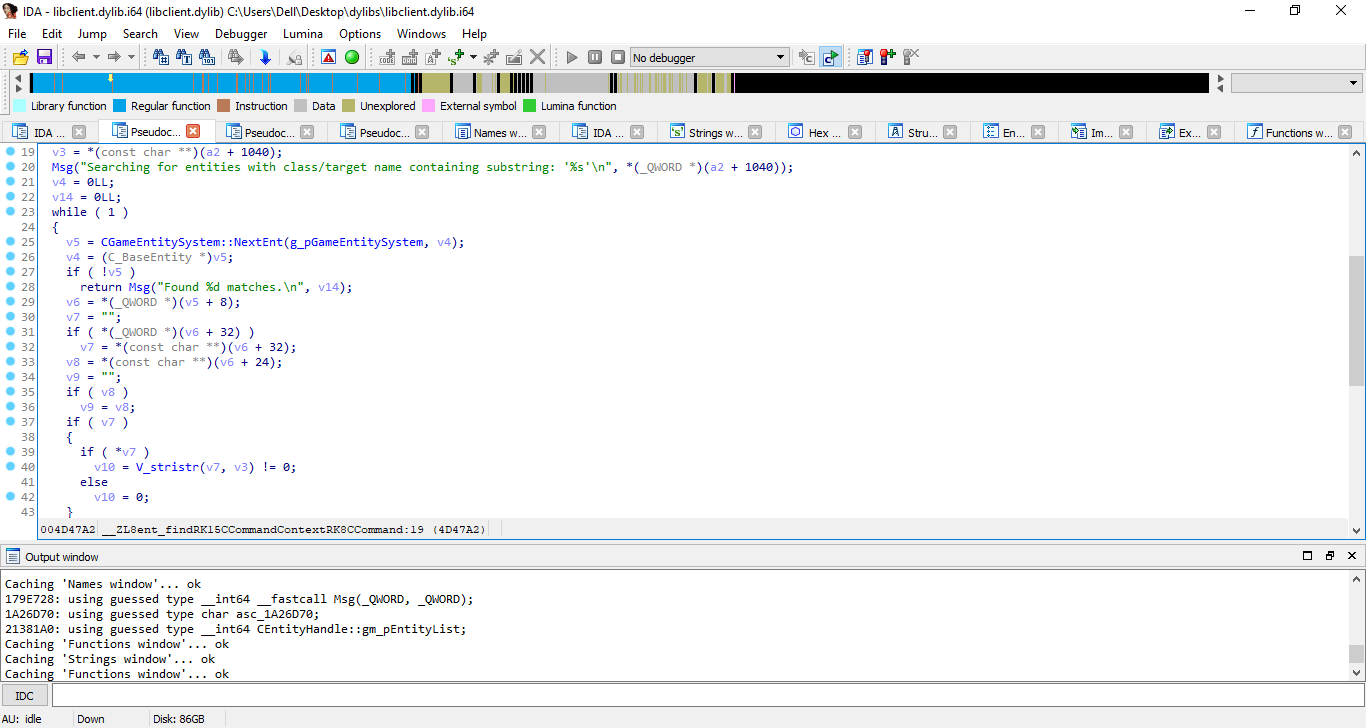This screenshot has width=1366, height=728.
Task: Click the yellow arrow marker in navigation band
Action: pos(110,77)
